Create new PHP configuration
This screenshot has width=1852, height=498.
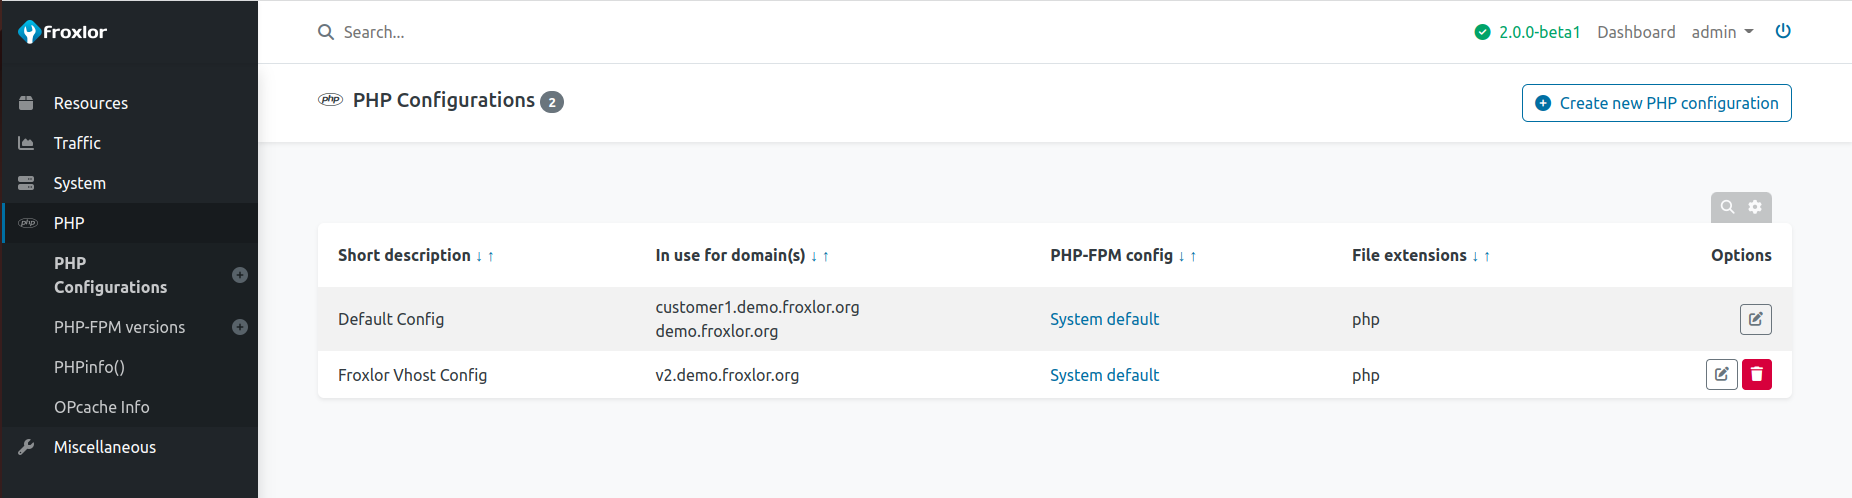click(x=1656, y=103)
